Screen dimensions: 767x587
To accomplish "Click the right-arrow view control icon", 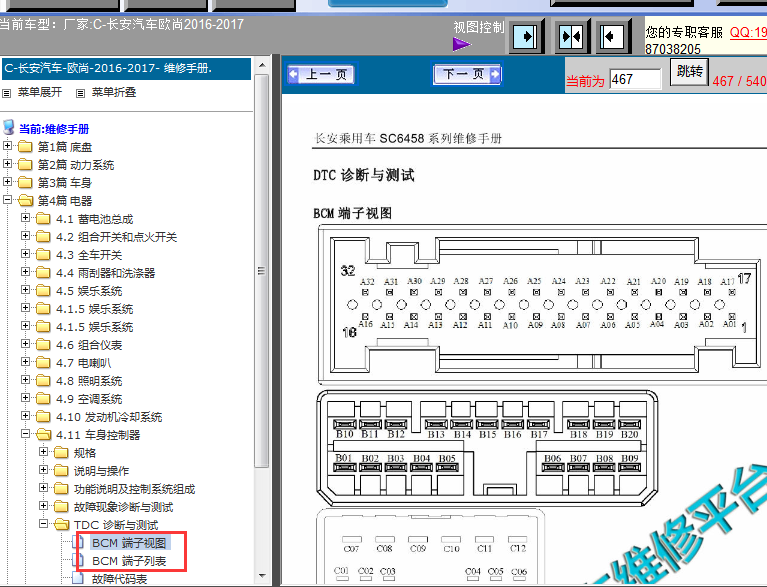I will pyautogui.click(x=526, y=36).
